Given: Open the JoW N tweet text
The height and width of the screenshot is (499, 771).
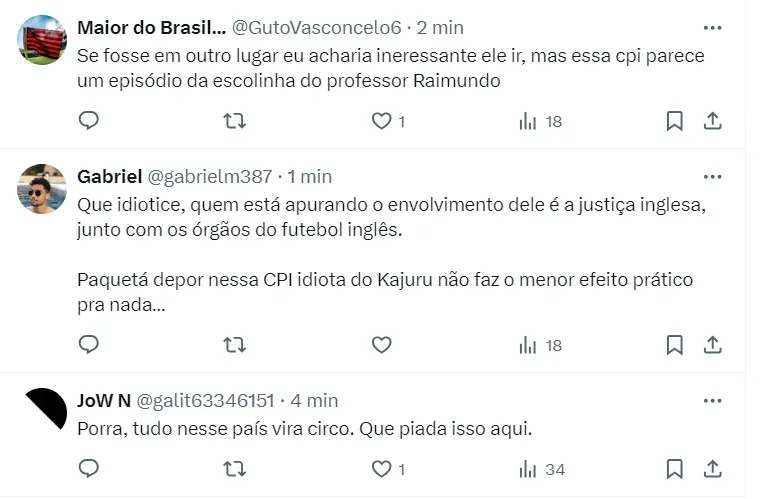Looking at the screenshot, I should (x=305, y=428).
